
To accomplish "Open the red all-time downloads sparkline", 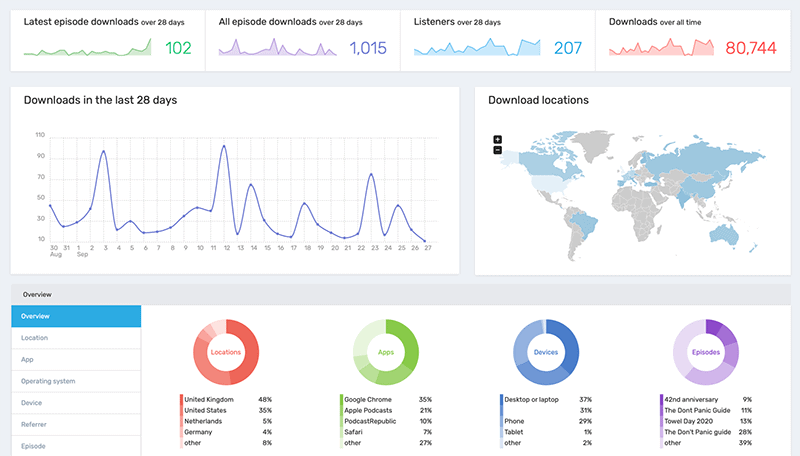I will (661, 47).
